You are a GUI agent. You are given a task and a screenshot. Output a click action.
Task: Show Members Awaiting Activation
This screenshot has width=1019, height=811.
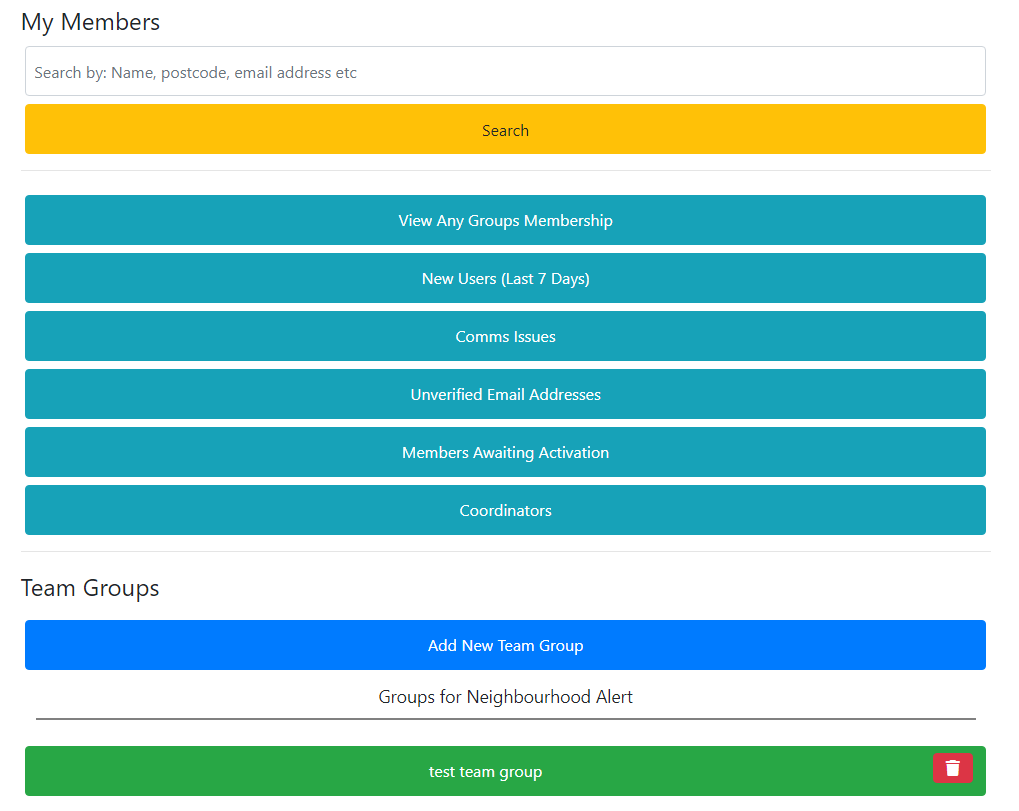click(x=505, y=452)
